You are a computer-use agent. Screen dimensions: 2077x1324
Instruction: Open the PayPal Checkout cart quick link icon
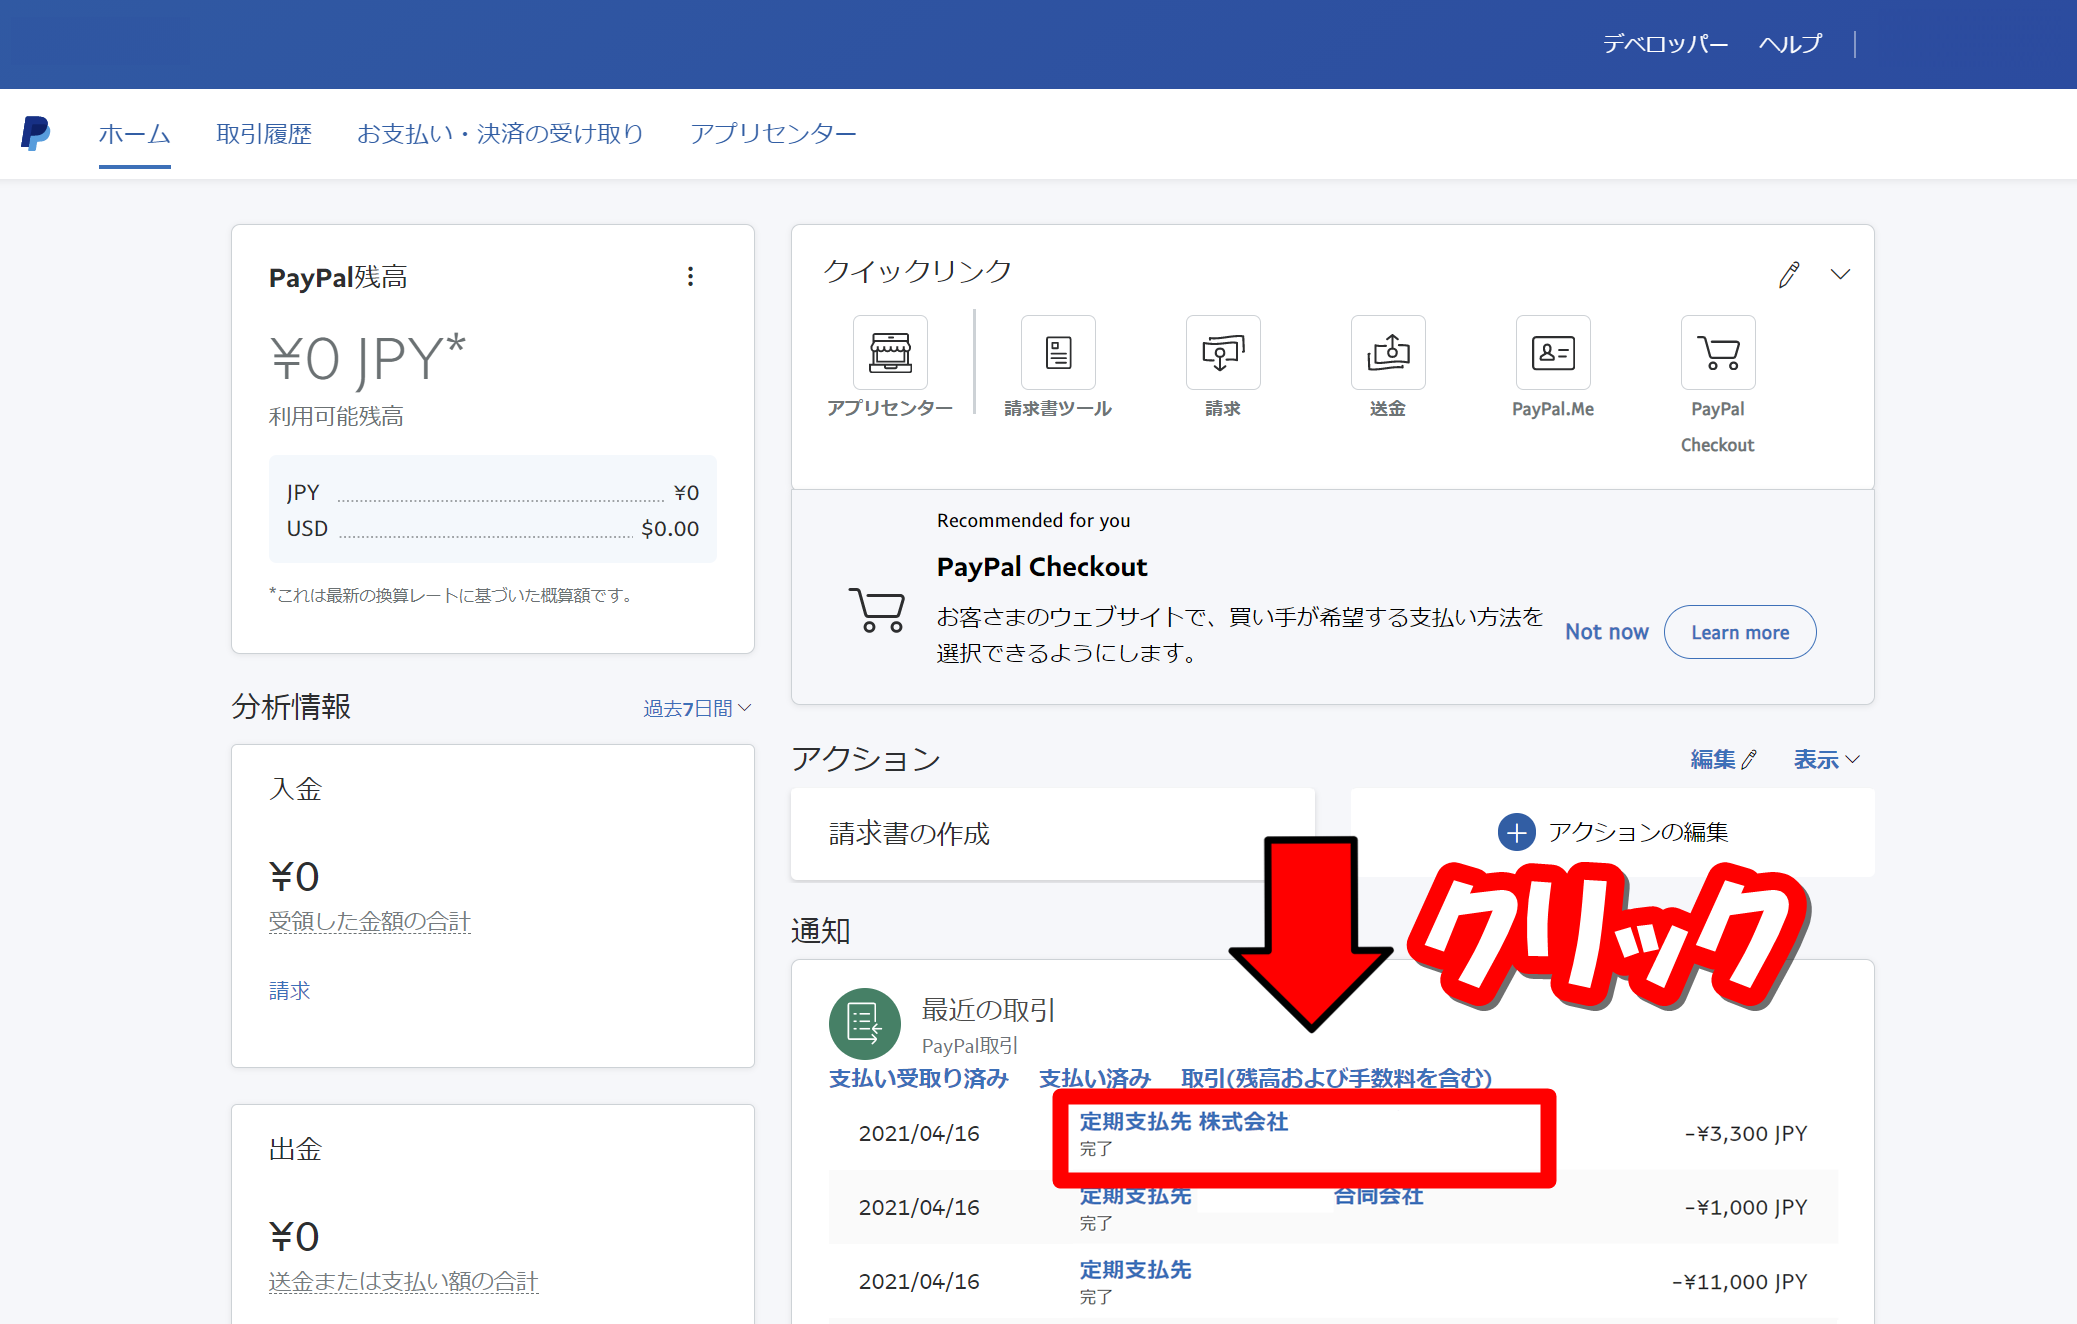[1718, 352]
